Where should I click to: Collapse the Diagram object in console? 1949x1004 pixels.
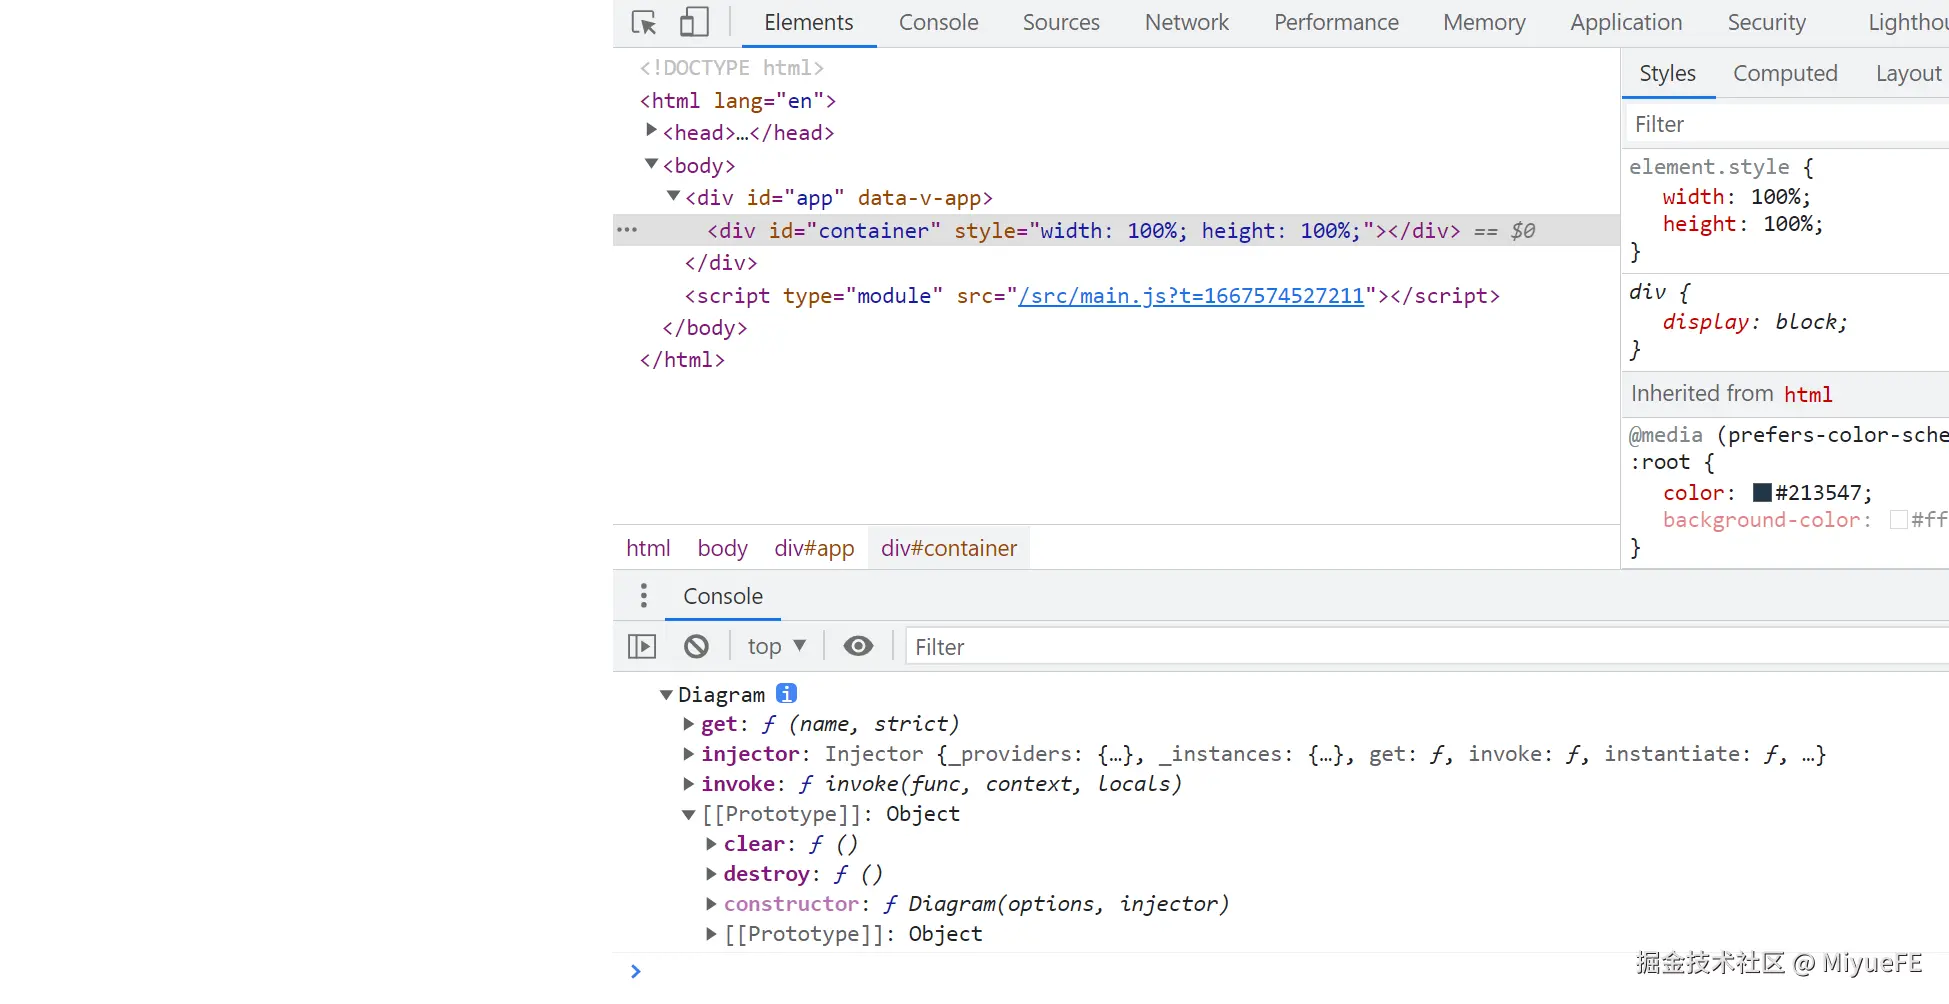[x=666, y=694]
